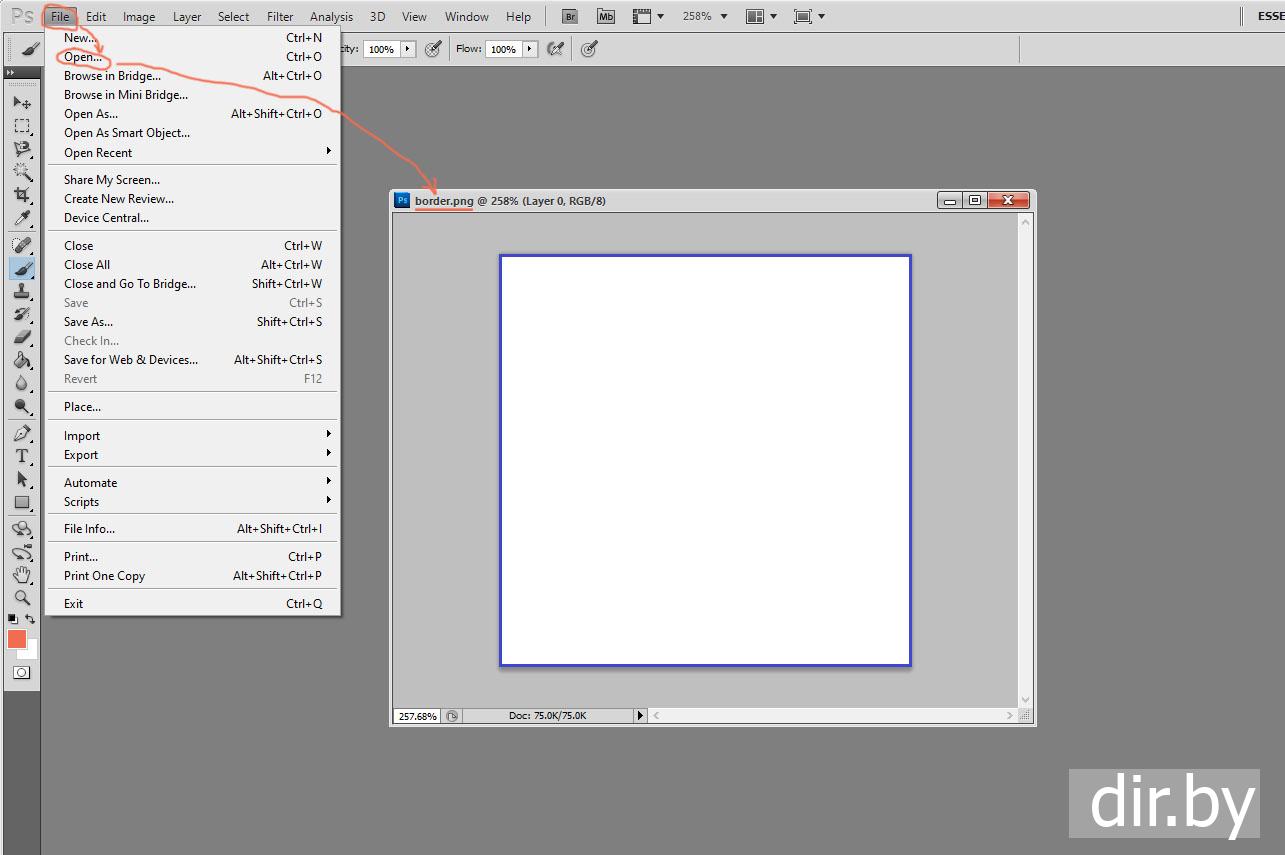Select the Crop tool

pos(22,195)
